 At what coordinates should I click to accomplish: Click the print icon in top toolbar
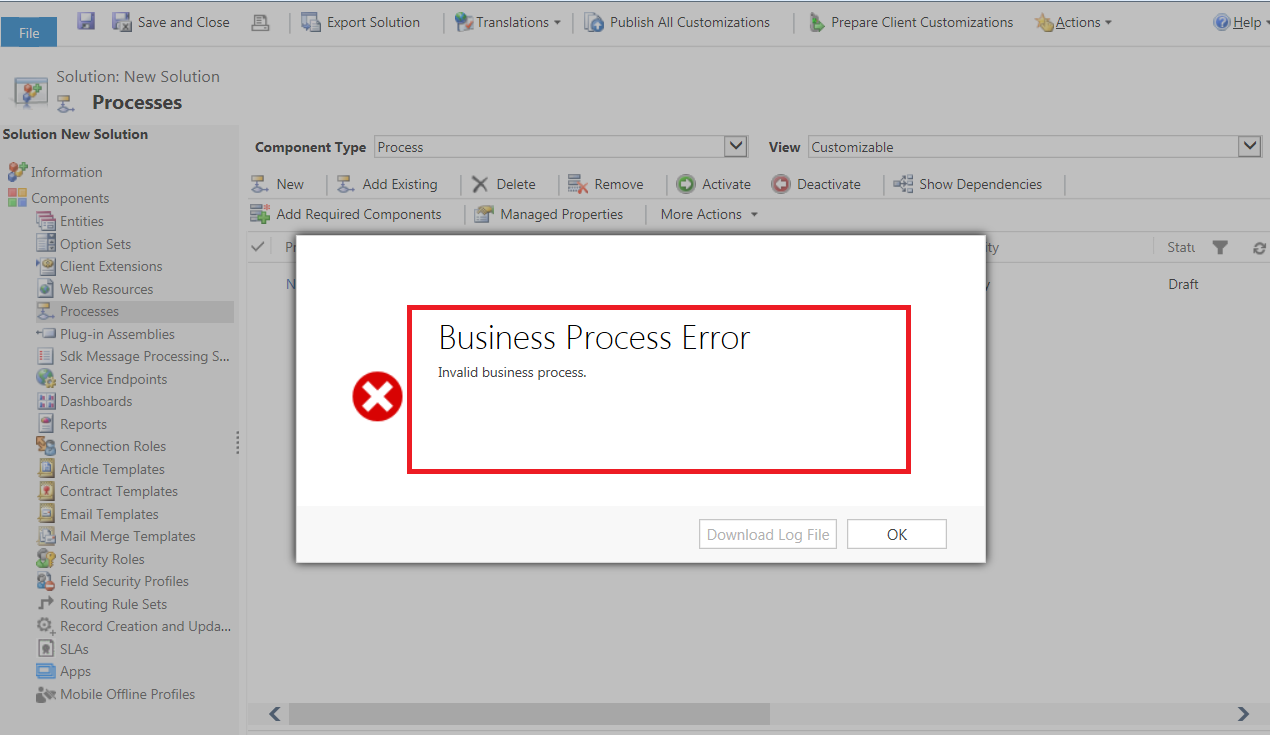[260, 22]
